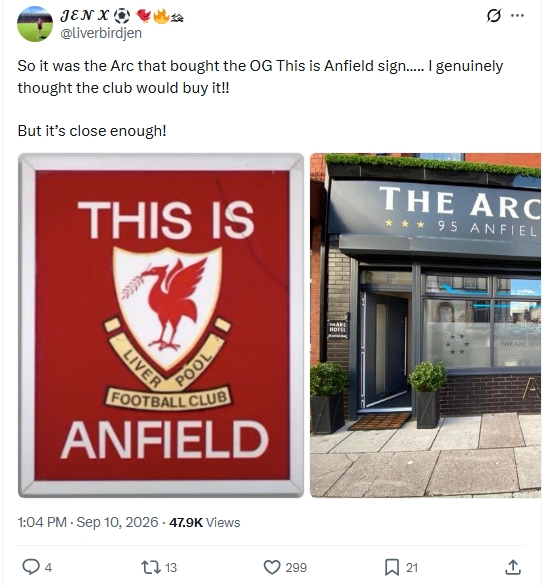The height and width of the screenshot is (585, 559).
Task: Click the JEN X display name
Action: pyautogui.click(x=84, y=15)
